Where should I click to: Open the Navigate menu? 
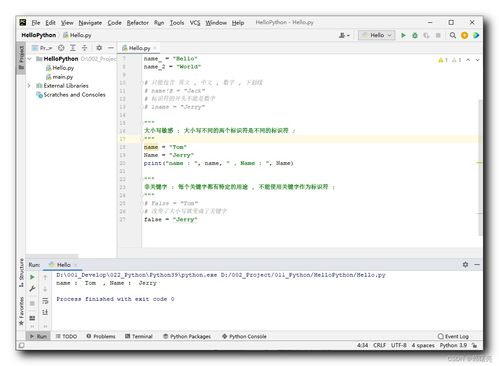(x=90, y=23)
